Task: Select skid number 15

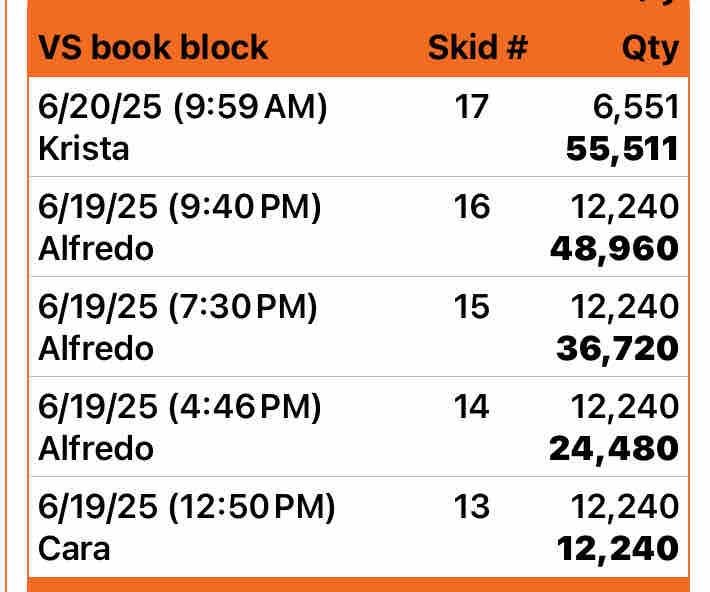Action: coord(472,307)
